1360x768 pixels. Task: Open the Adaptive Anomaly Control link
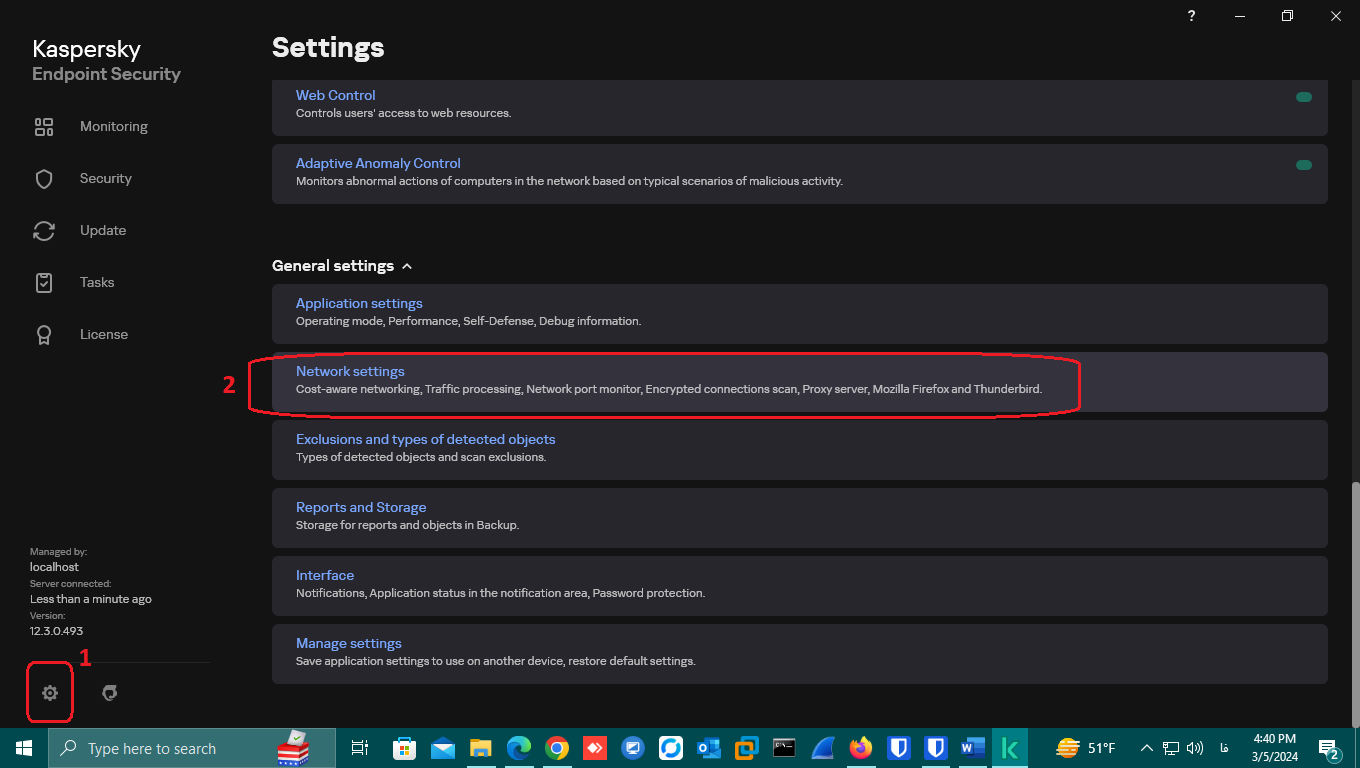click(x=378, y=164)
